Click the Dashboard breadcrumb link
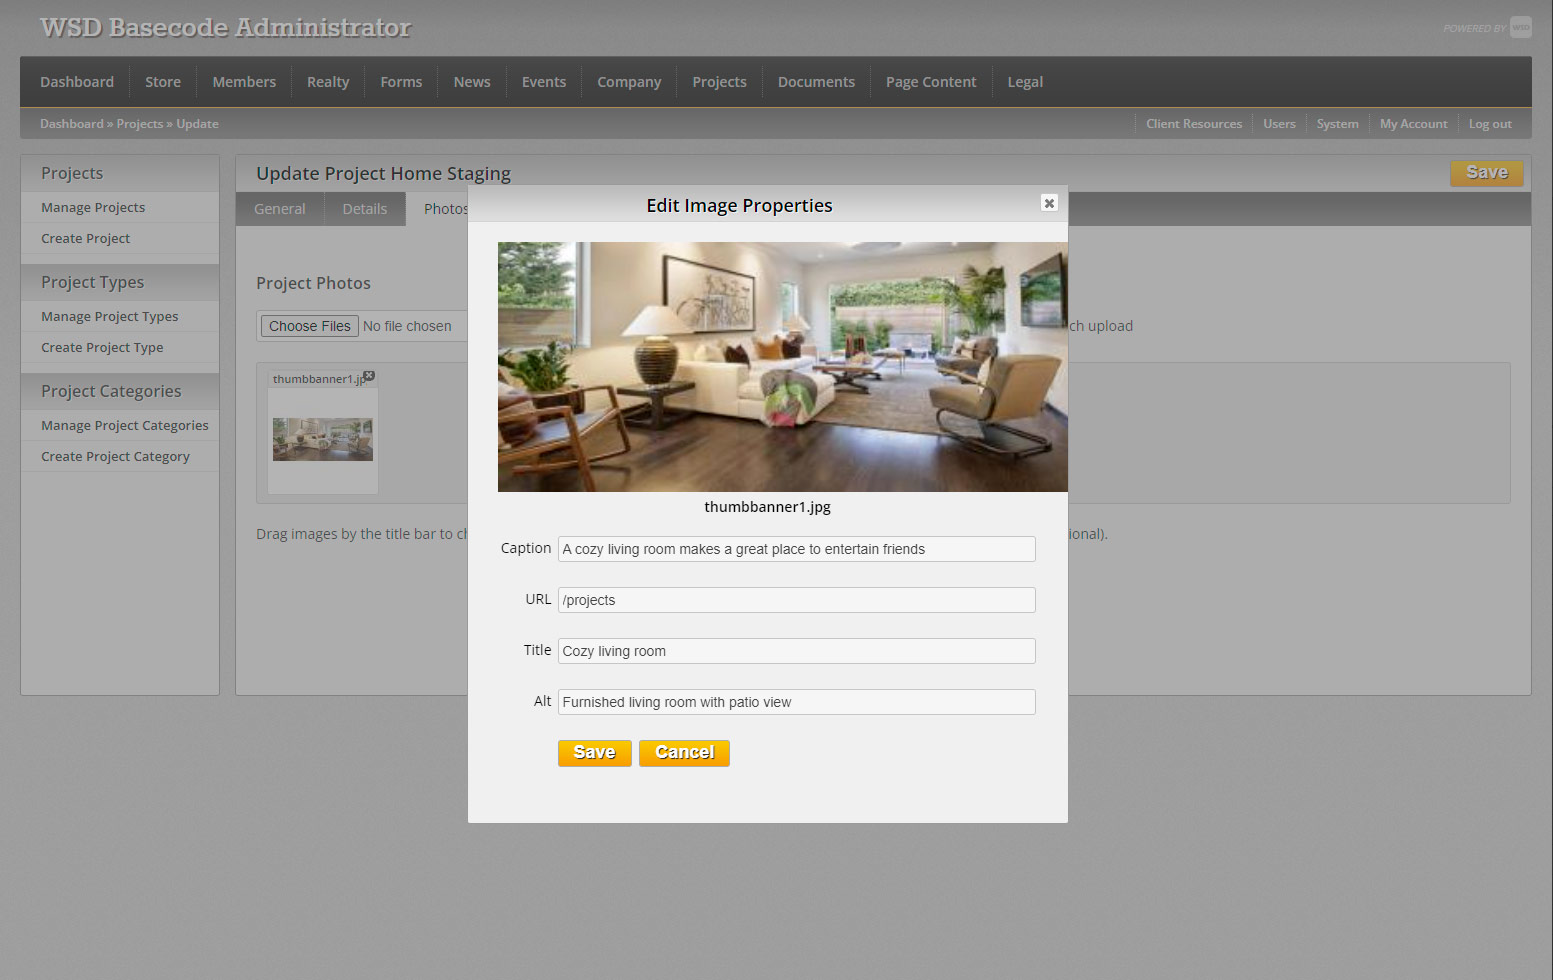This screenshot has width=1553, height=980. (72, 124)
